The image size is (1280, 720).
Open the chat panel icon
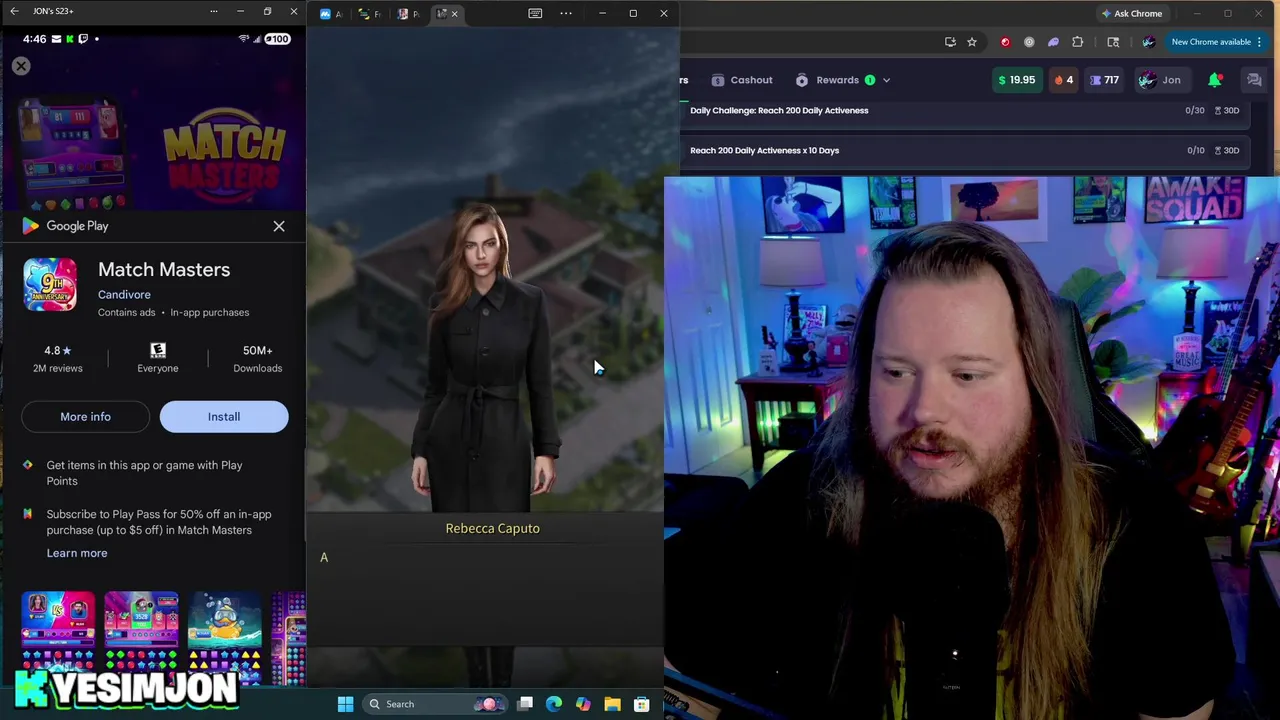(1254, 80)
